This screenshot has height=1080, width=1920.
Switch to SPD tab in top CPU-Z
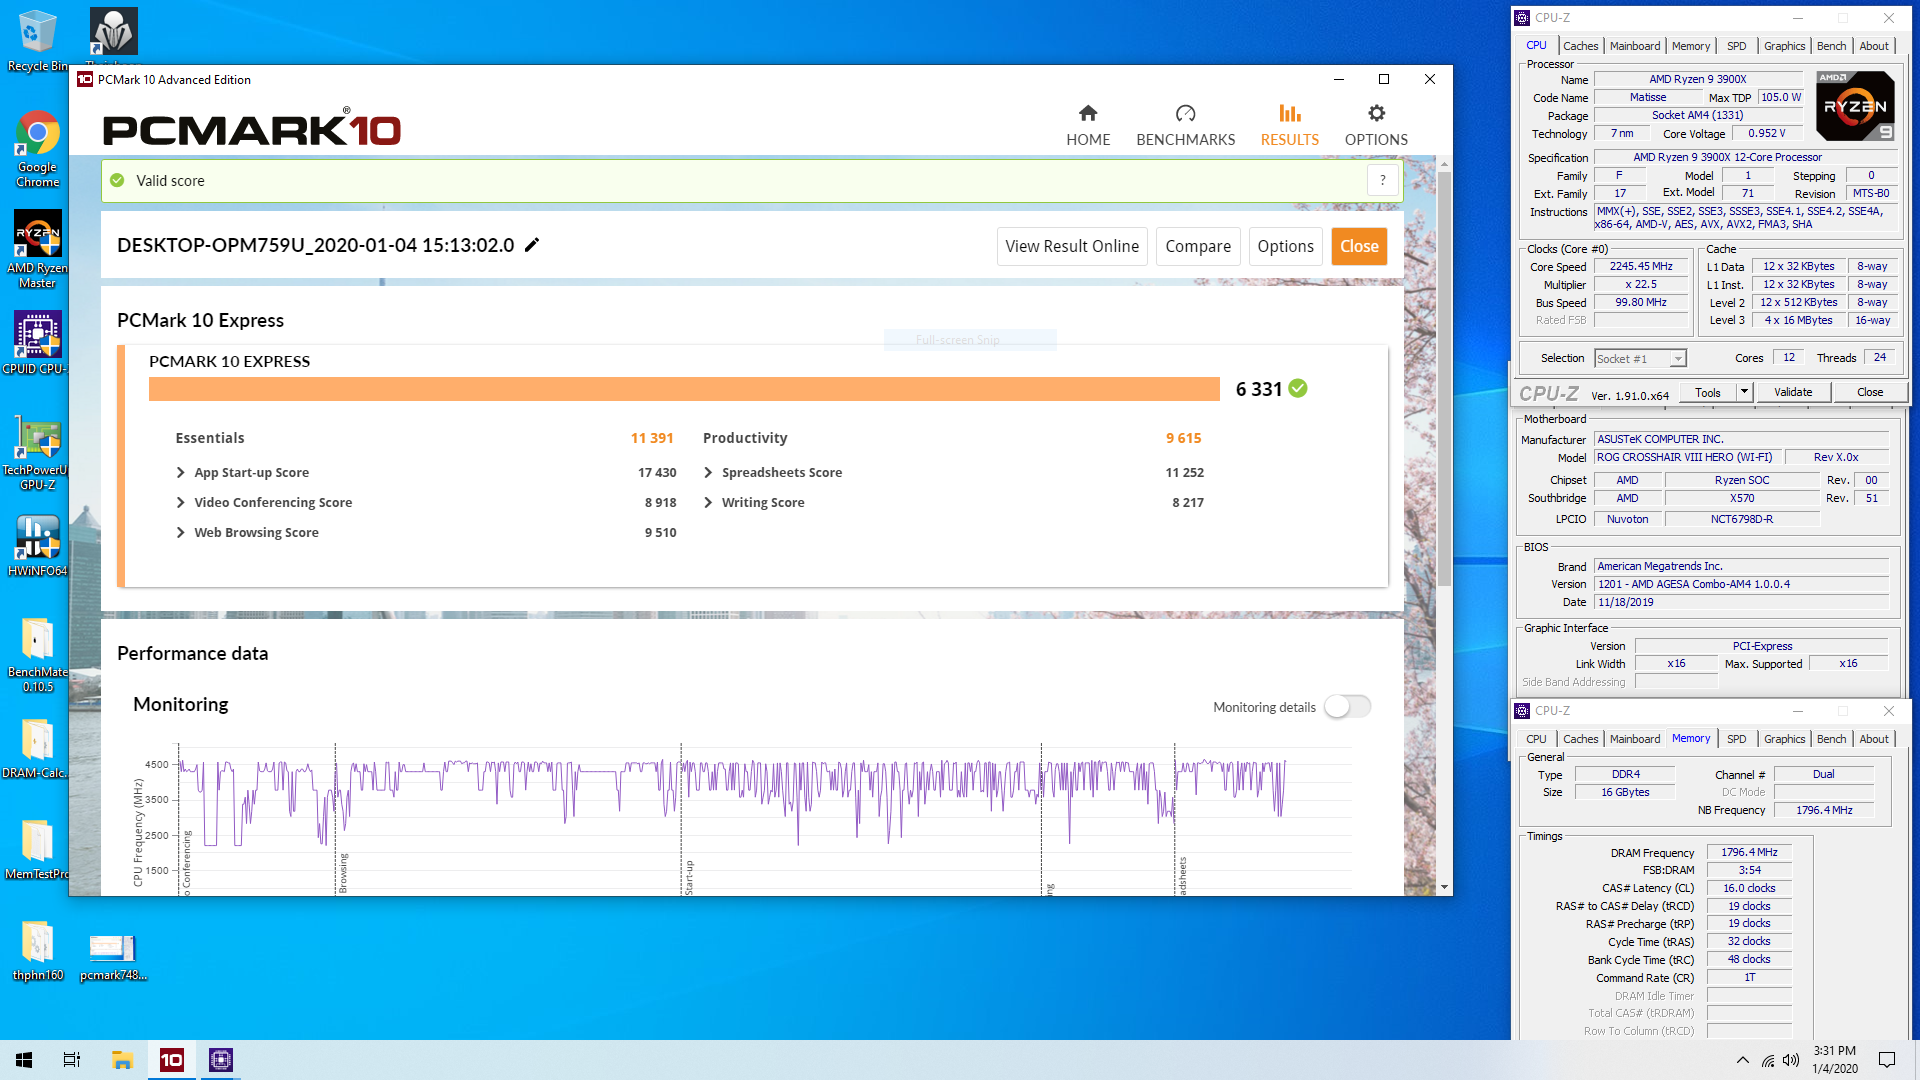coord(1736,46)
